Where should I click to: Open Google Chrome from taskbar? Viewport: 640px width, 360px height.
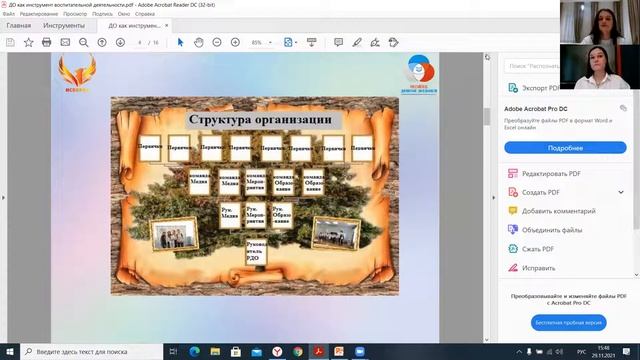298,351
